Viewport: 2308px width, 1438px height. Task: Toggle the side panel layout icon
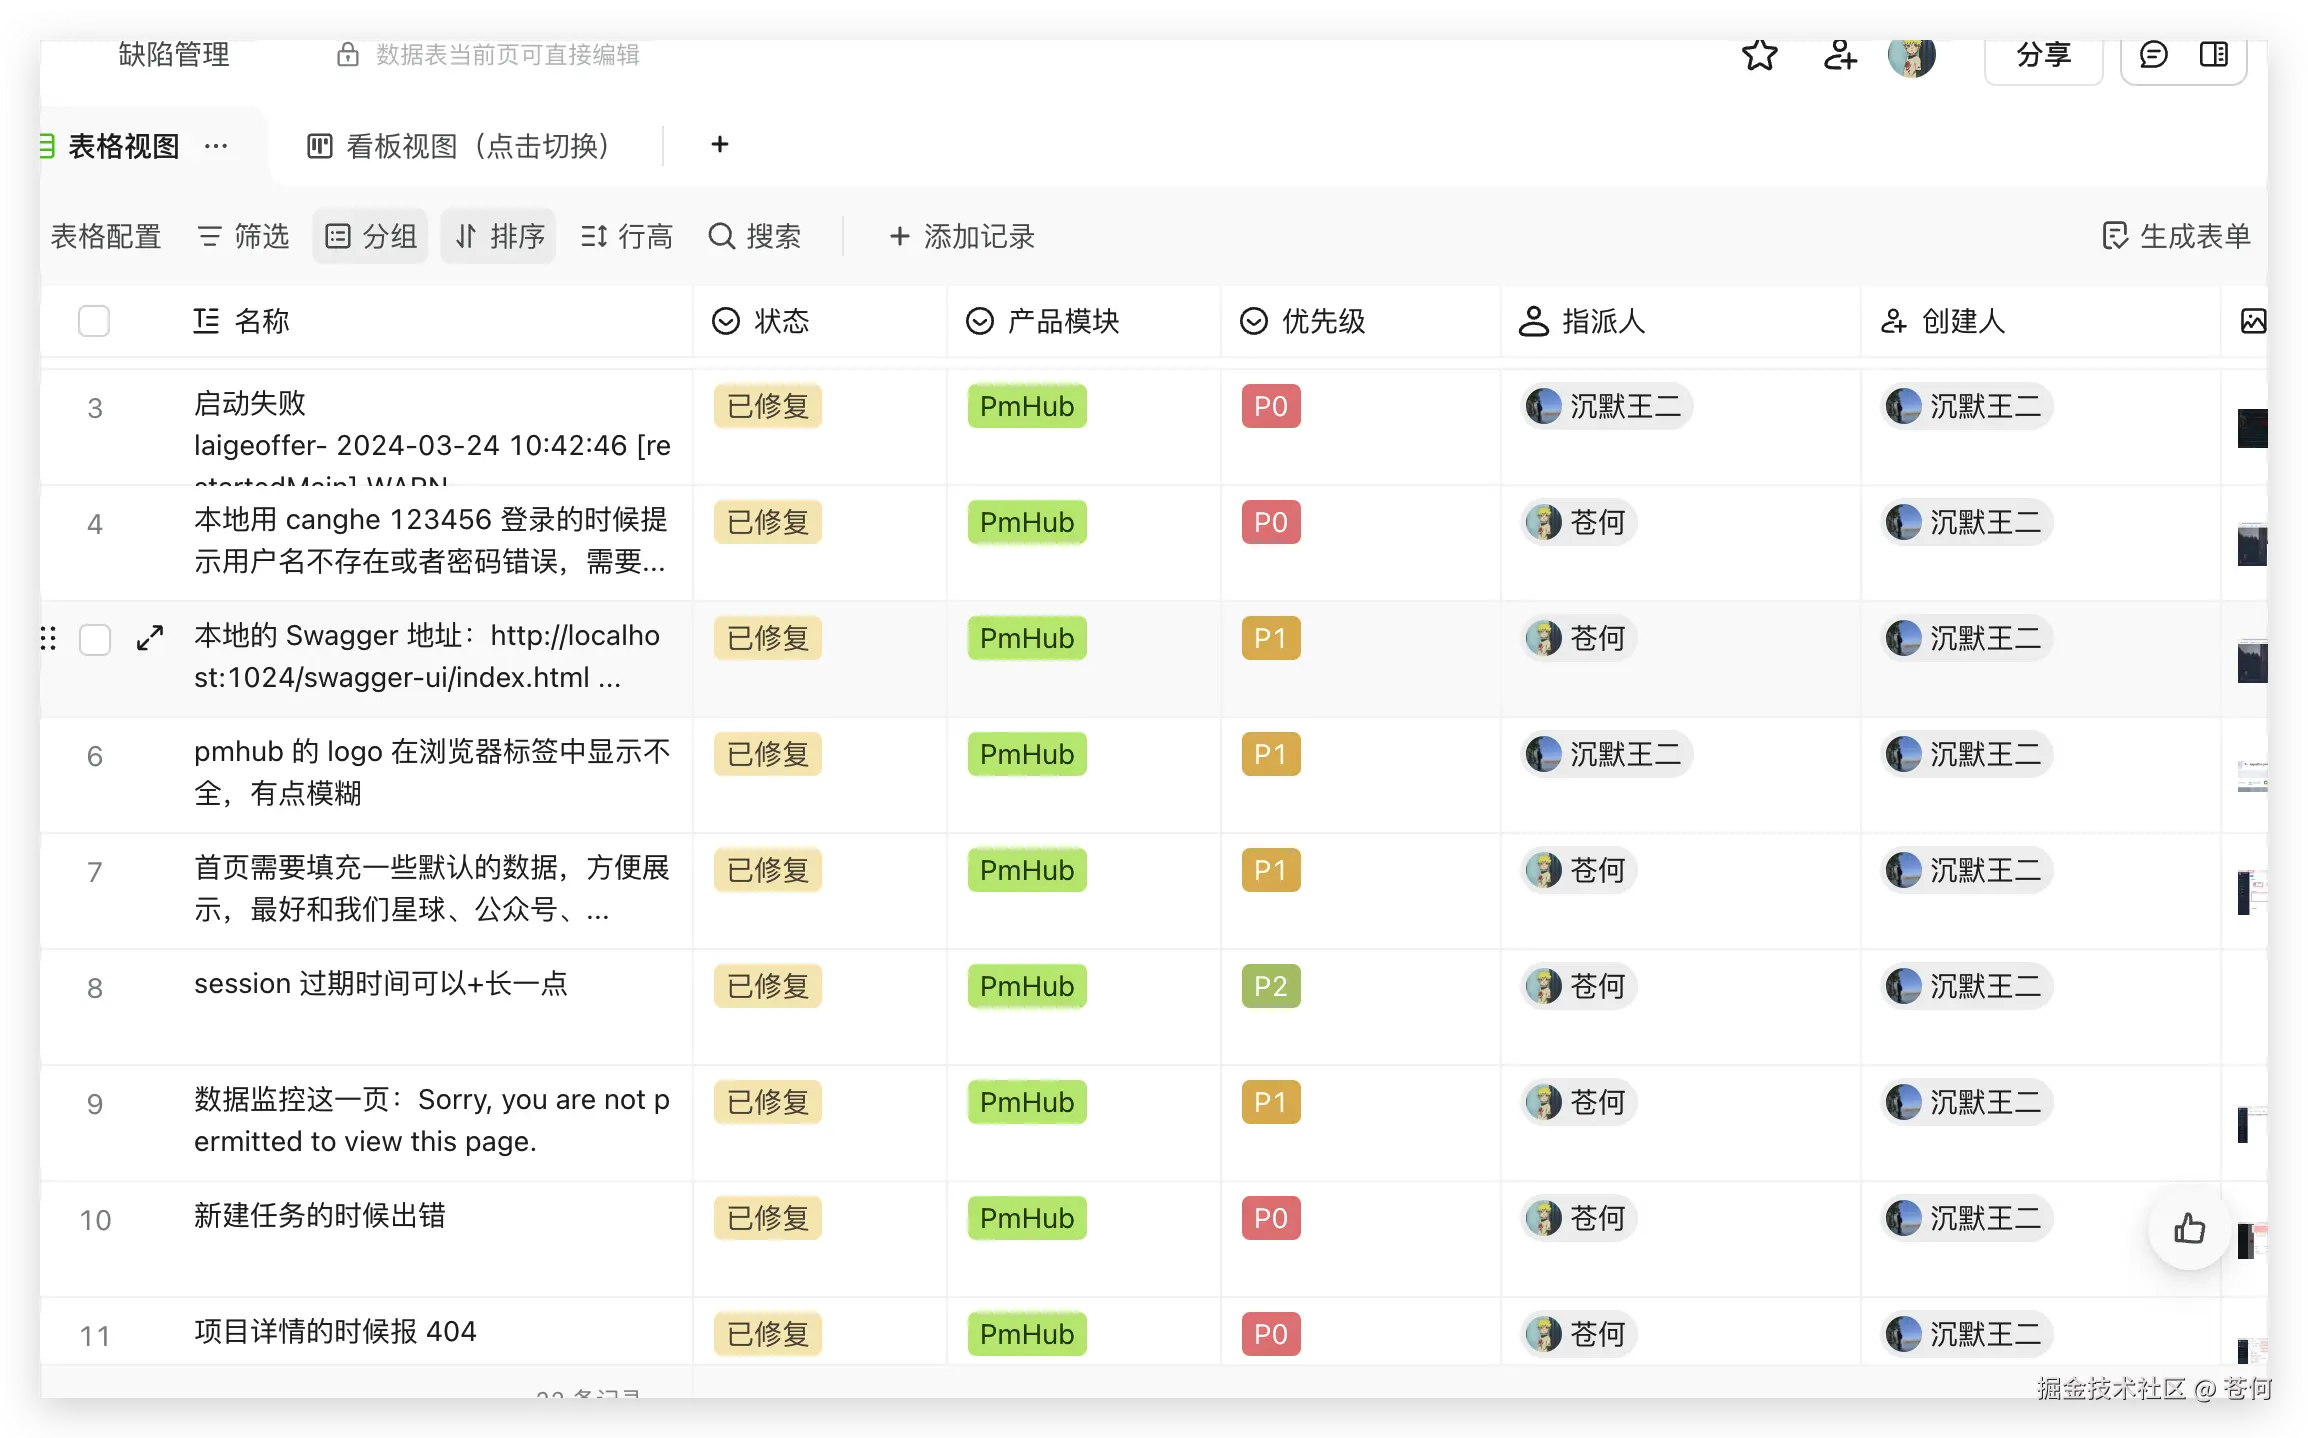[2213, 55]
